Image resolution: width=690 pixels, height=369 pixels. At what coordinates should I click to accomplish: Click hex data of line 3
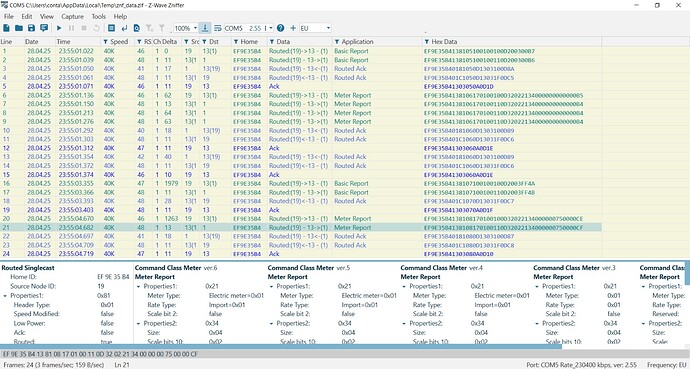click(469, 69)
